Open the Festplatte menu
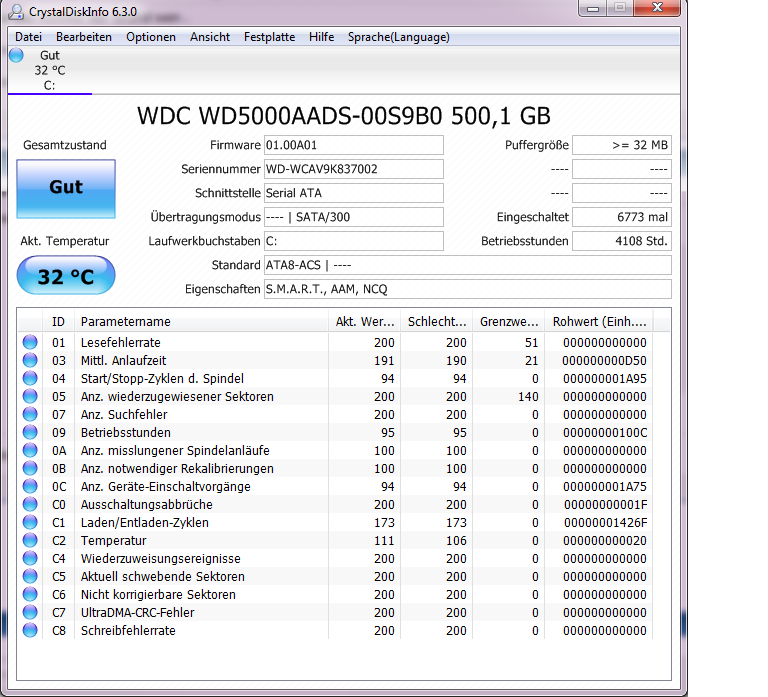The height and width of the screenshot is (697, 768). 269,37
